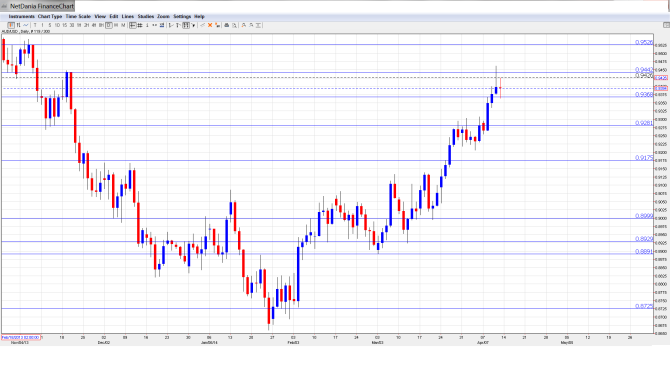This screenshot has width=670, height=376.
Task: Toggle the 5-minute time scale
Action: 50,25
